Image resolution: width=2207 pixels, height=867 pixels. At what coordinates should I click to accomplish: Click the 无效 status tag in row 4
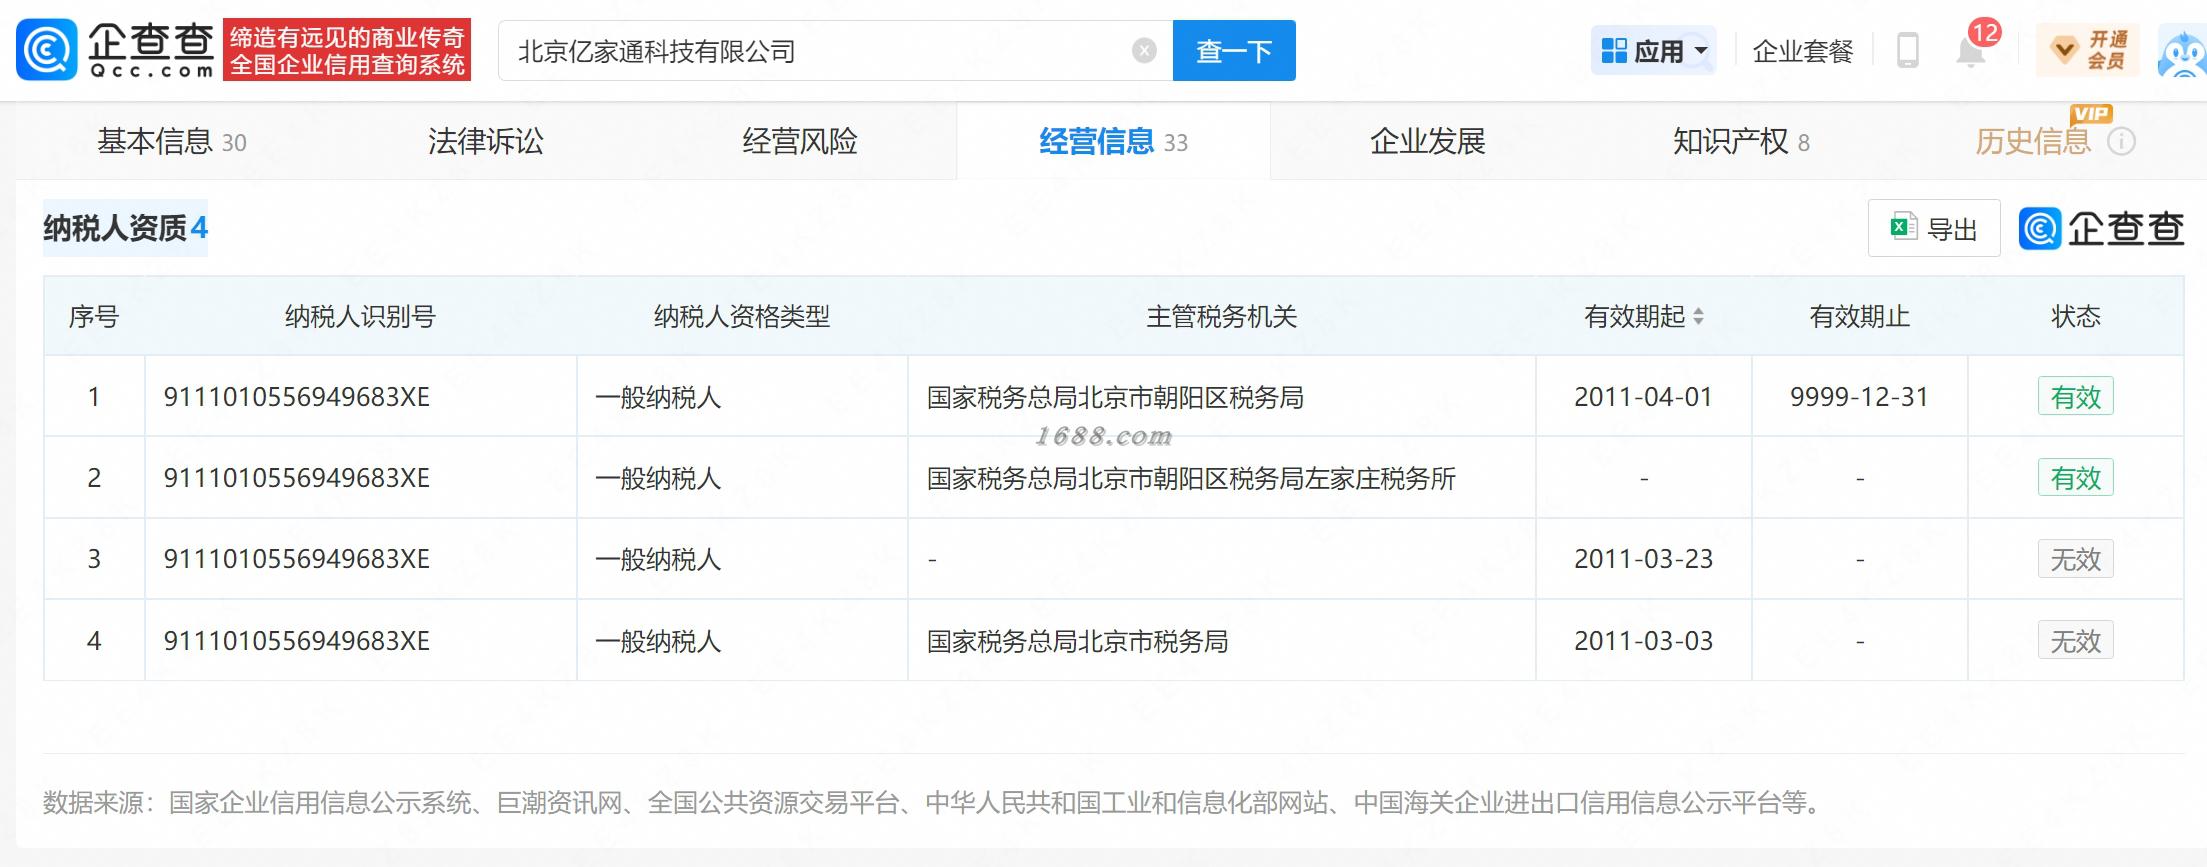pyautogui.click(x=2076, y=641)
